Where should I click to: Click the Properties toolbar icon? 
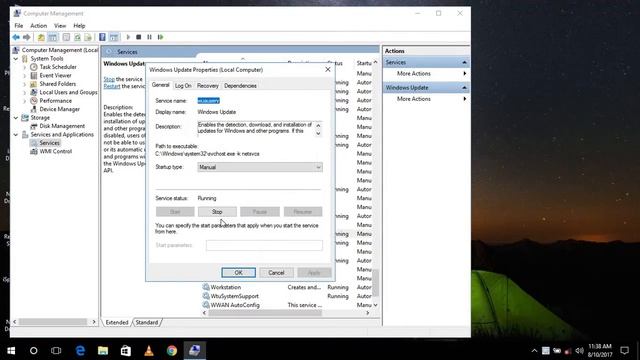click(66, 37)
